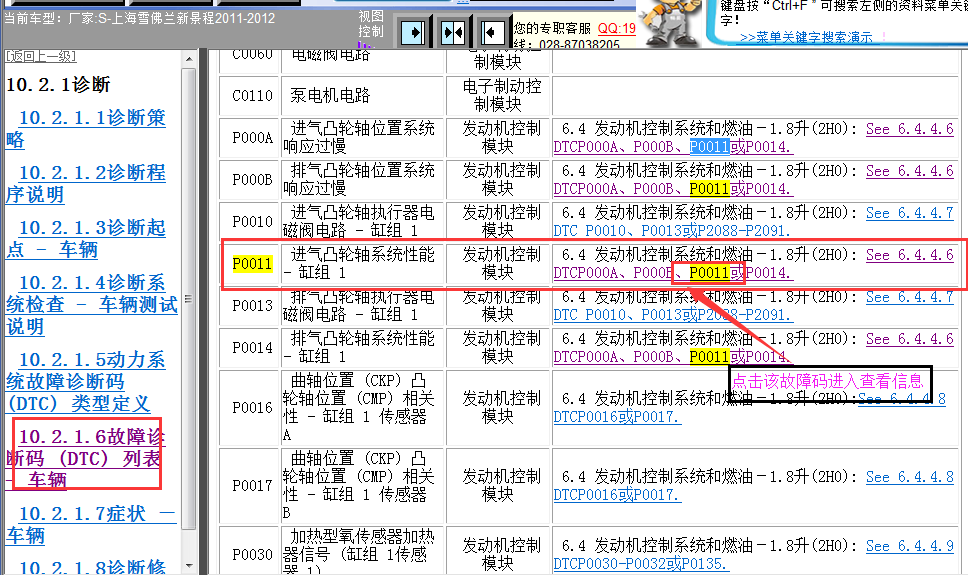Open 10.2.1.5动力系统故障诊断码类型定义
The height and width of the screenshot is (575, 968).
coord(86,381)
